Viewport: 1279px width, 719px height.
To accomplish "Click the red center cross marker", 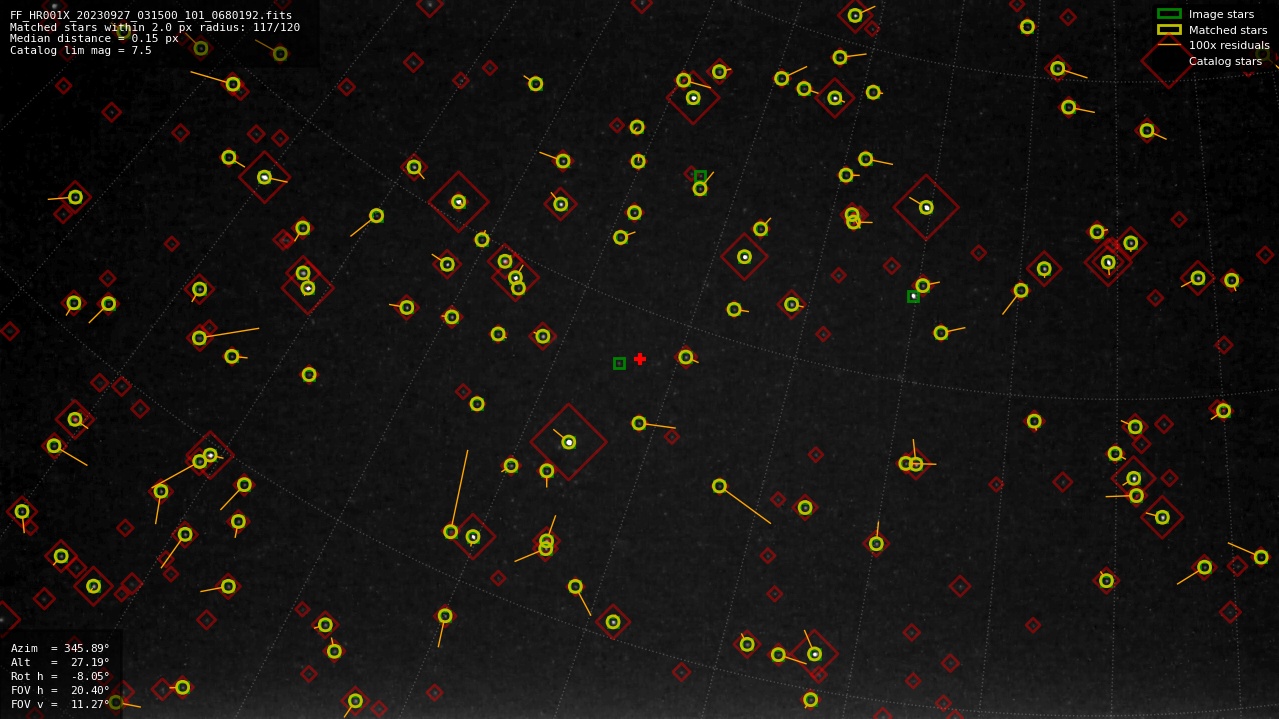I will (x=640, y=359).
